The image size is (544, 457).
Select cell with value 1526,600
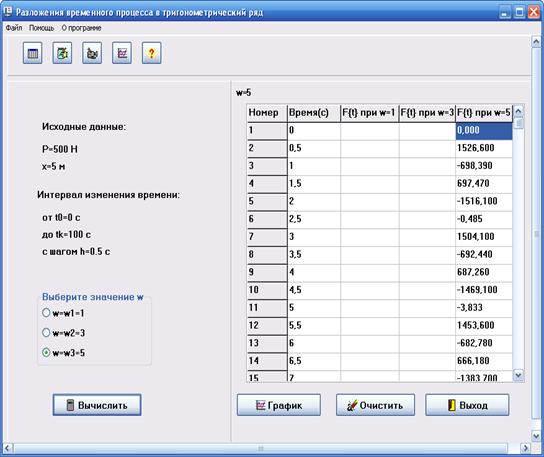484,148
